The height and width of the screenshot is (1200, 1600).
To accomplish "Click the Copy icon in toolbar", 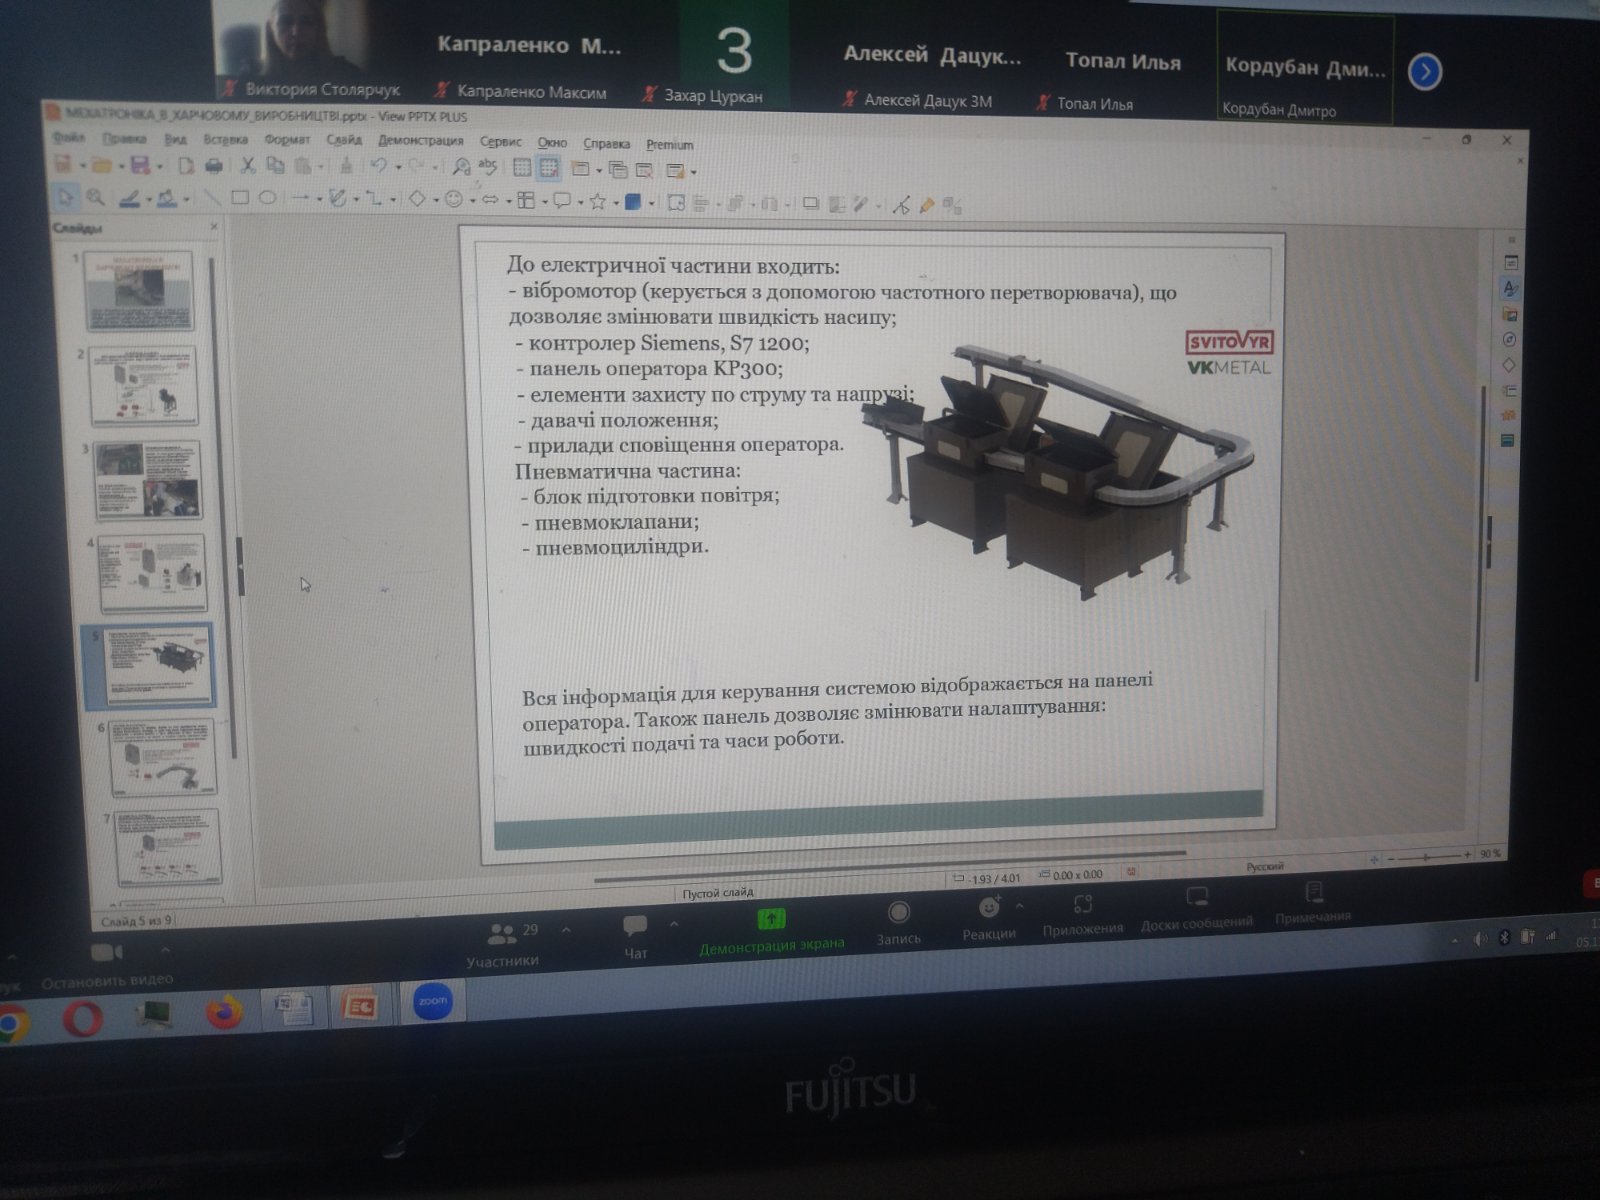I will coord(275,166).
